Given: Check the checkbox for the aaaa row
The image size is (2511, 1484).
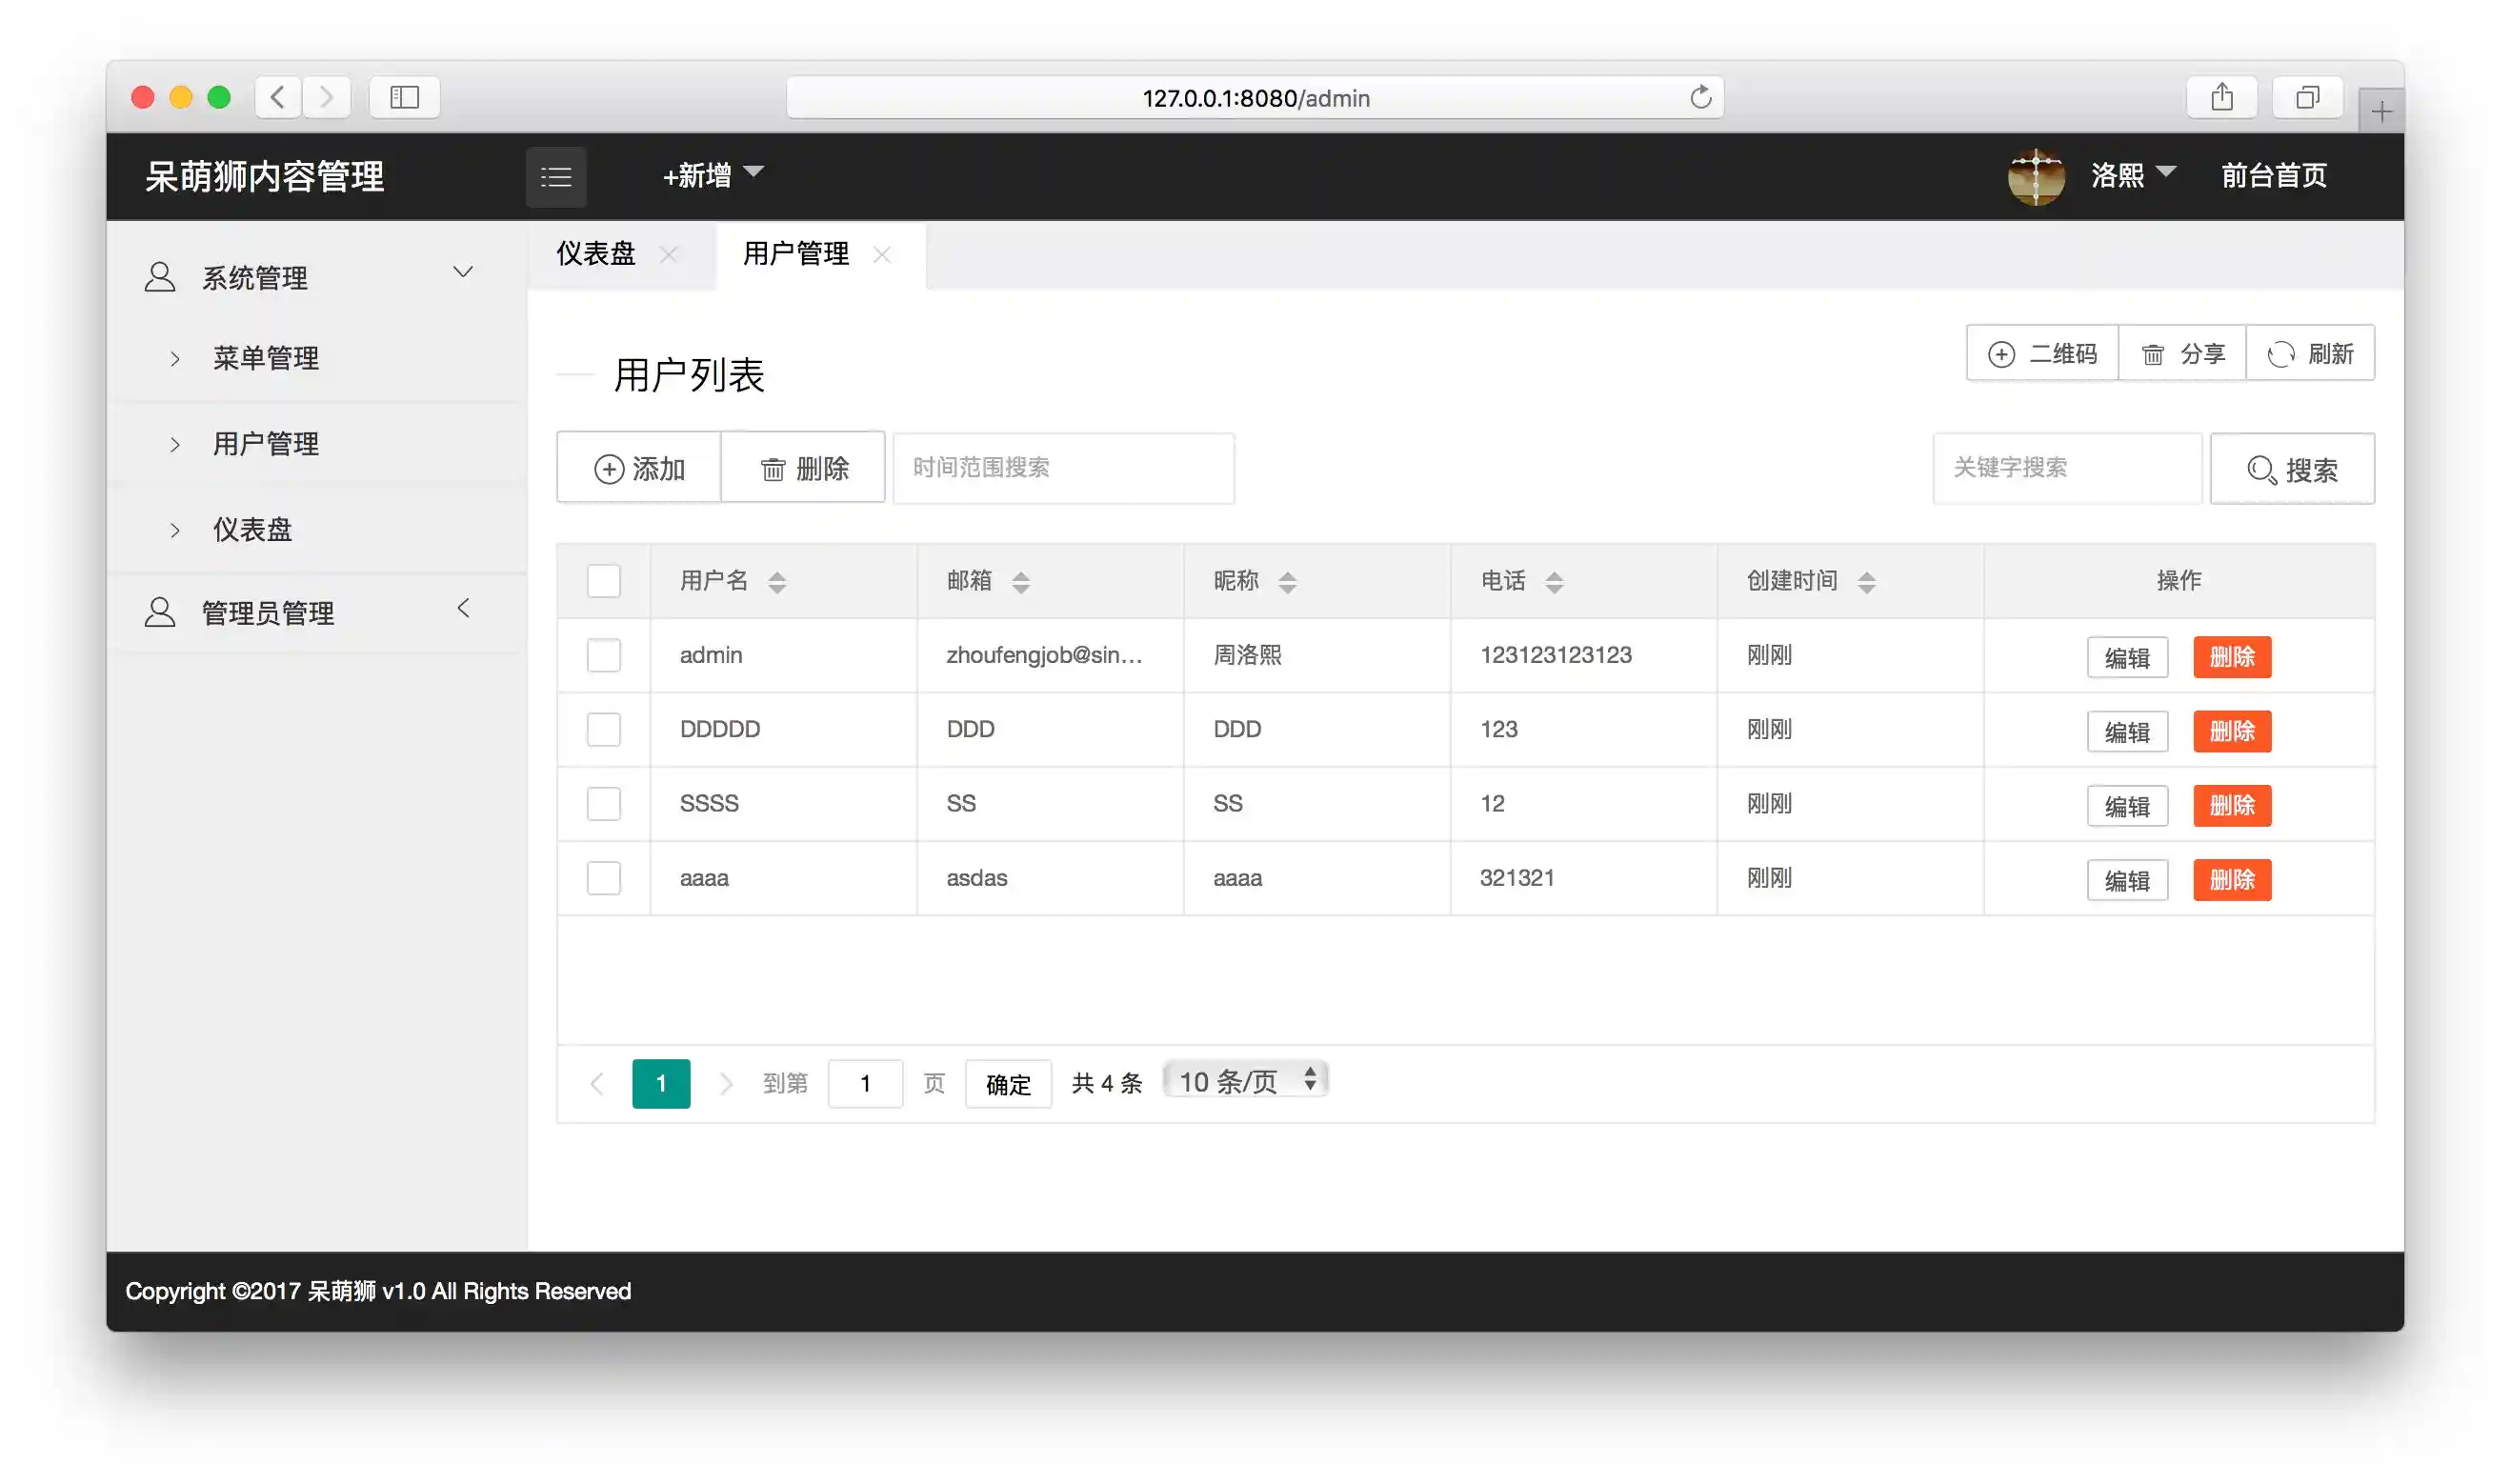Looking at the screenshot, I should point(603,878).
